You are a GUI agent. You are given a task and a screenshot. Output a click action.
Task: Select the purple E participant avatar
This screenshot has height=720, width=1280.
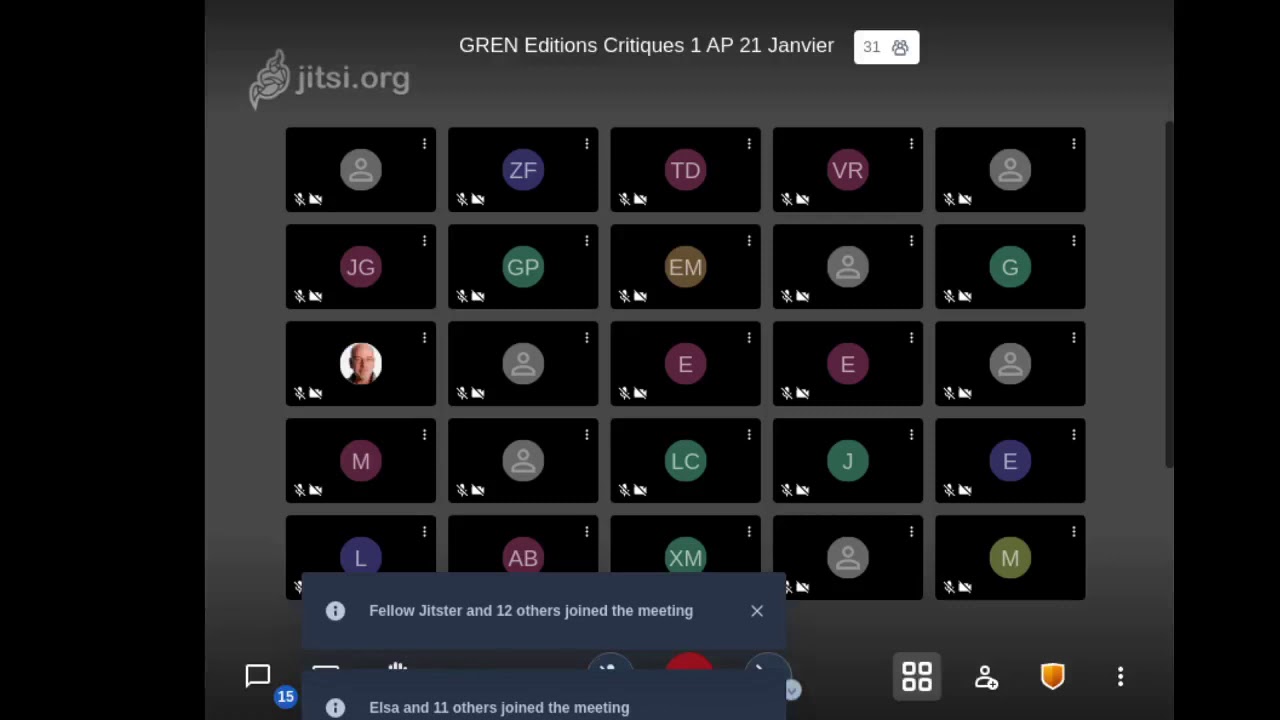1010,461
